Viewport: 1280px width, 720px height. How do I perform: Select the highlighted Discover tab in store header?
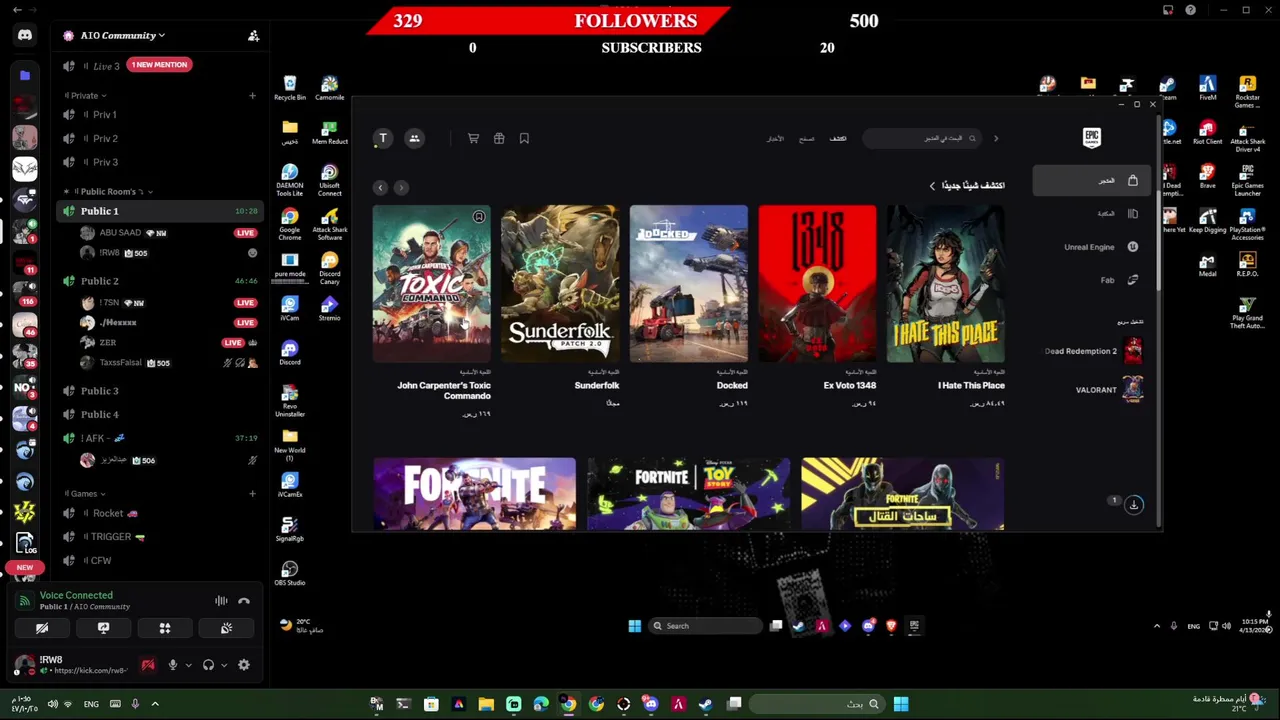pos(838,138)
